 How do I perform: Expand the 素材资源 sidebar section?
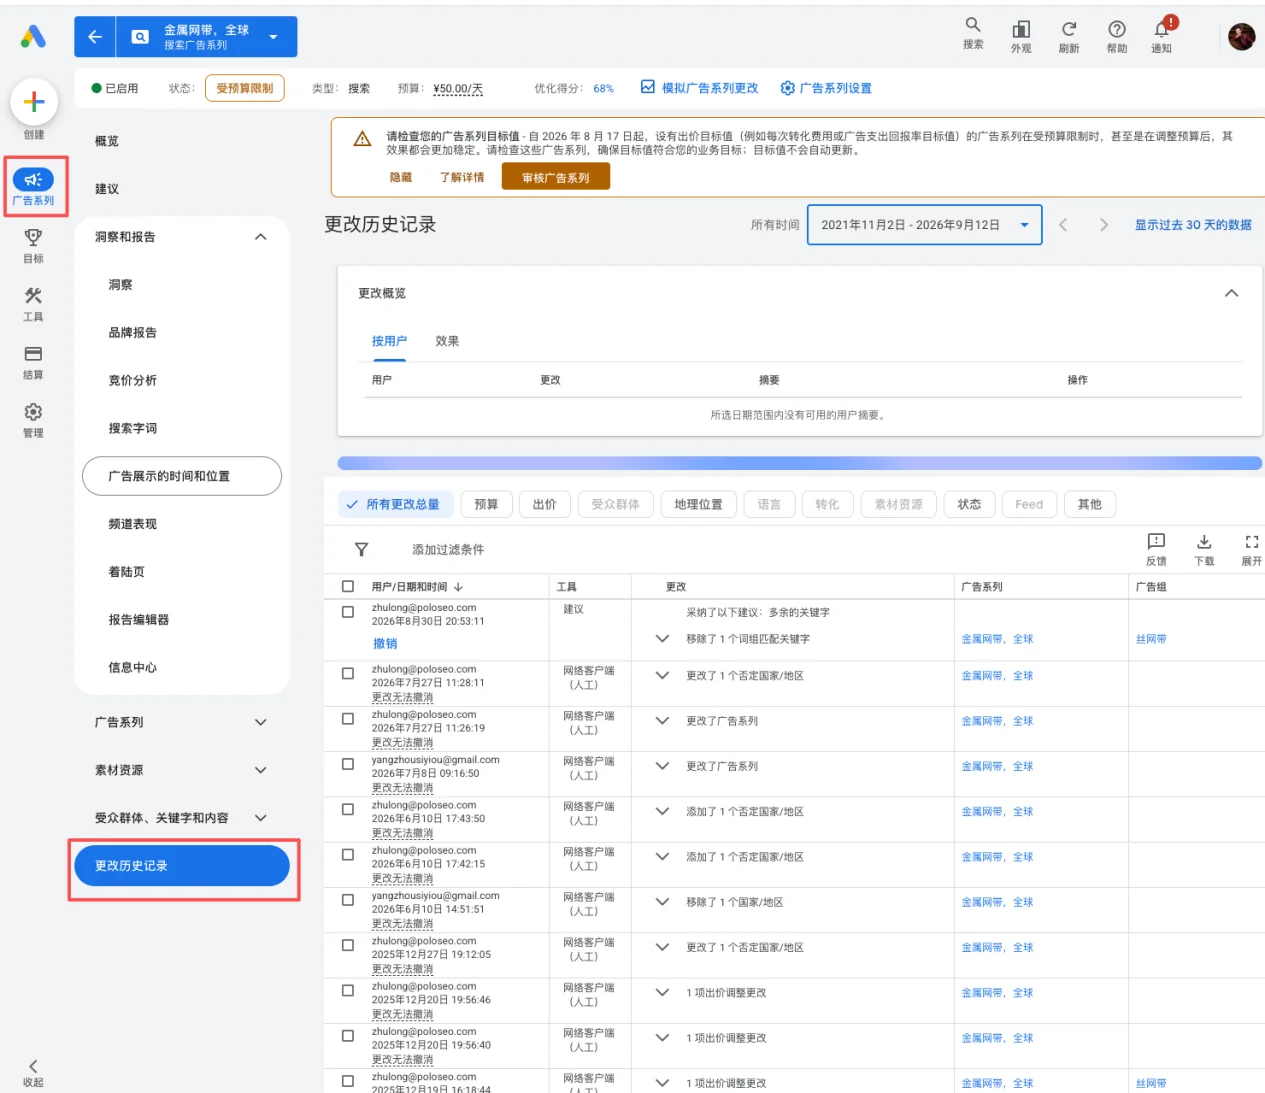(x=261, y=770)
